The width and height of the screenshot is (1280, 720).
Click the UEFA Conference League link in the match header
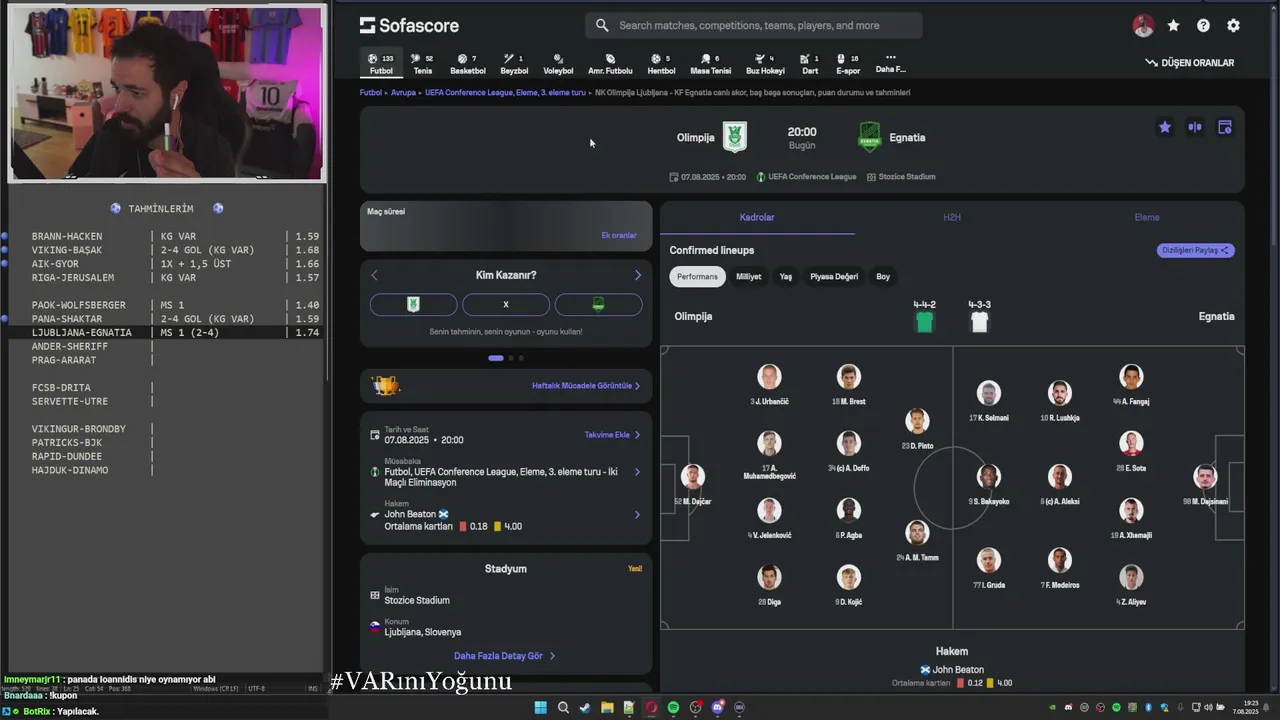(806, 177)
